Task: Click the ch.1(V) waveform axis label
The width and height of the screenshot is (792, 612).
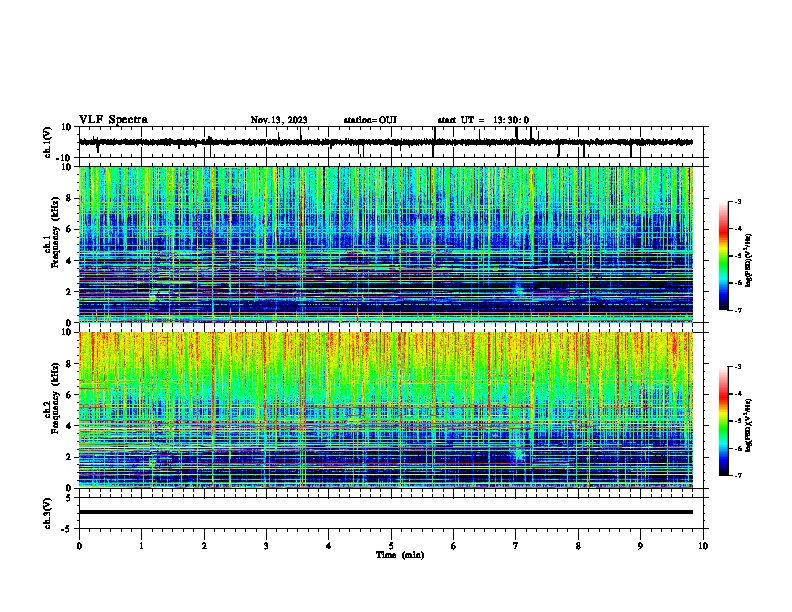Action: coord(48,142)
